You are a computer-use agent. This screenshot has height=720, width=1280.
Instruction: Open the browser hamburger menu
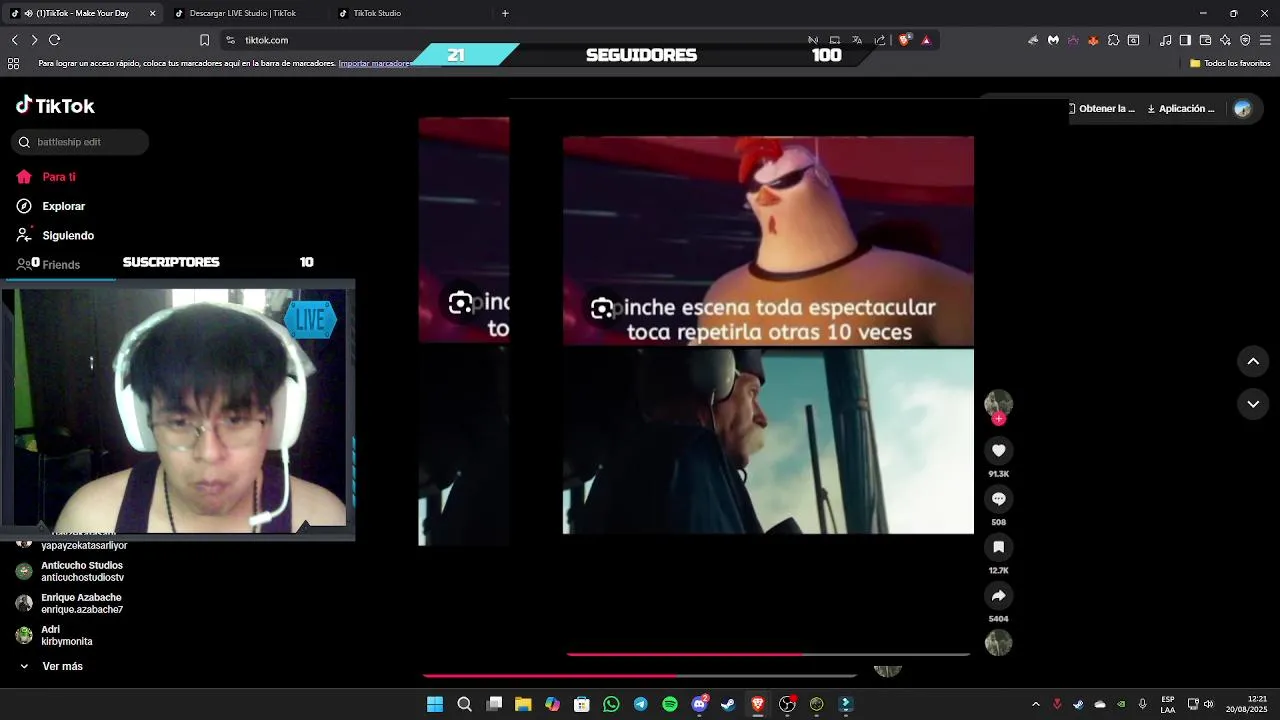click(x=1266, y=40)
